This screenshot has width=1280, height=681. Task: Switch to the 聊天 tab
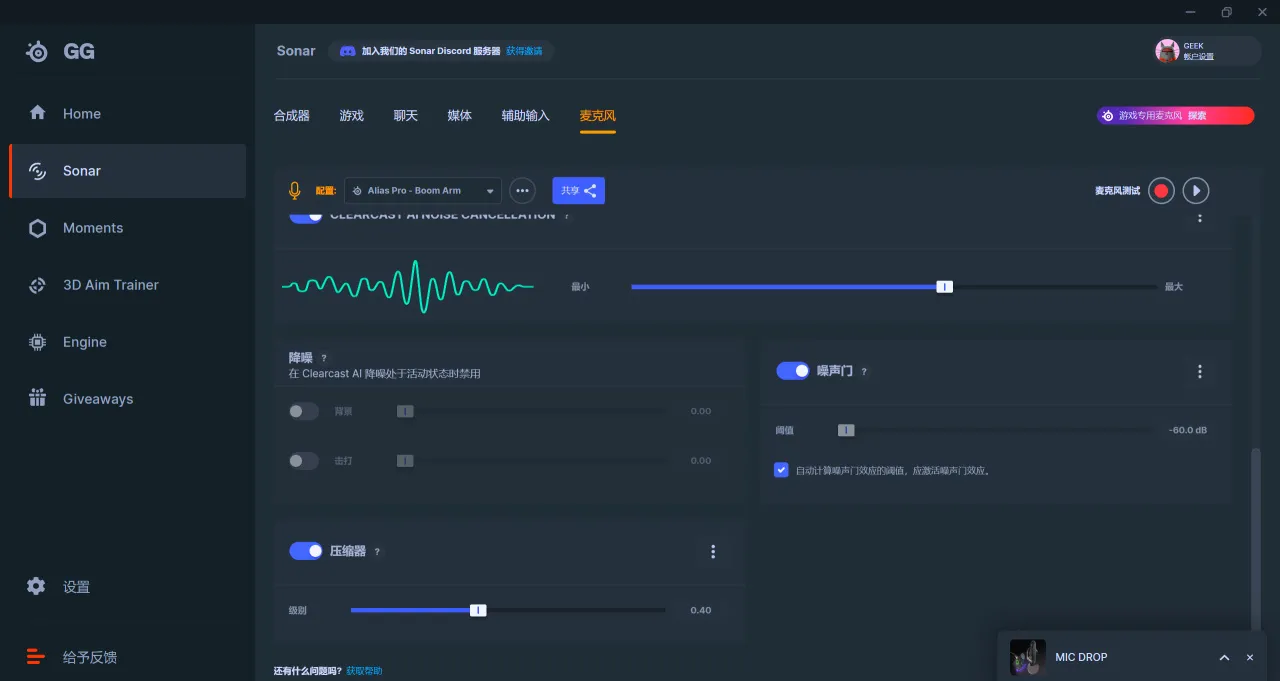406,116
